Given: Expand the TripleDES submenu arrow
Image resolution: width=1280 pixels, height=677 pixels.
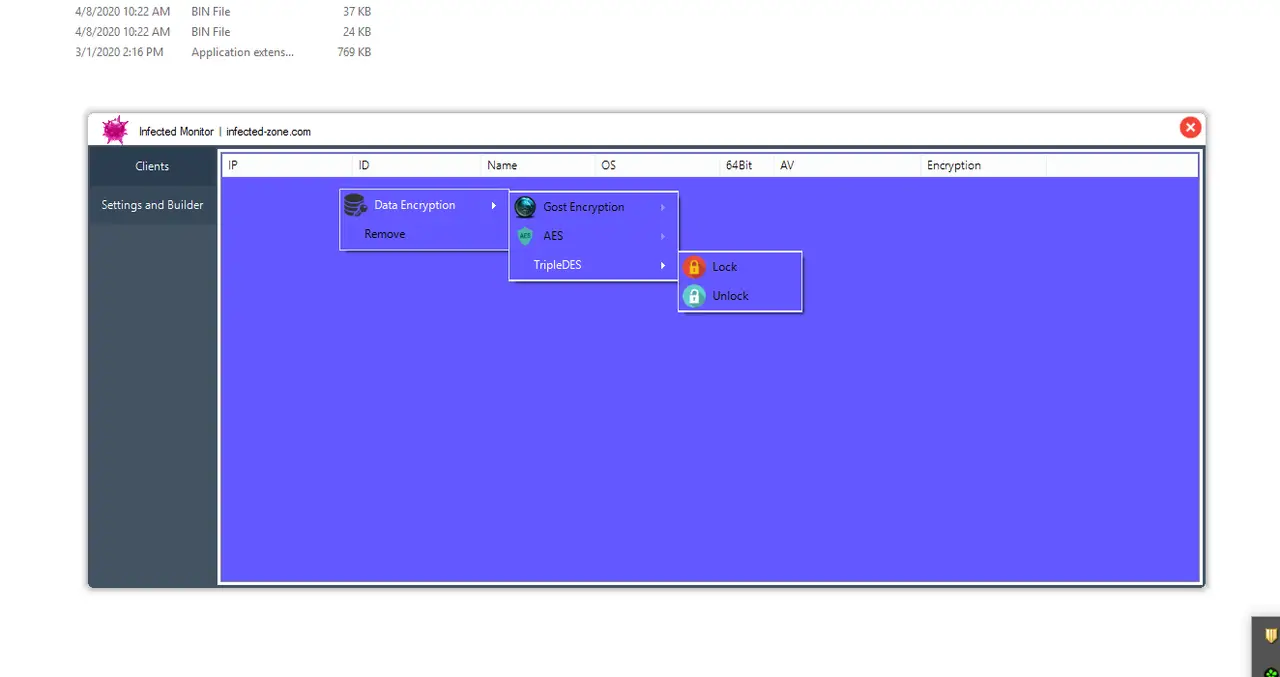Looking at the screenshot, I should point(662,265).
